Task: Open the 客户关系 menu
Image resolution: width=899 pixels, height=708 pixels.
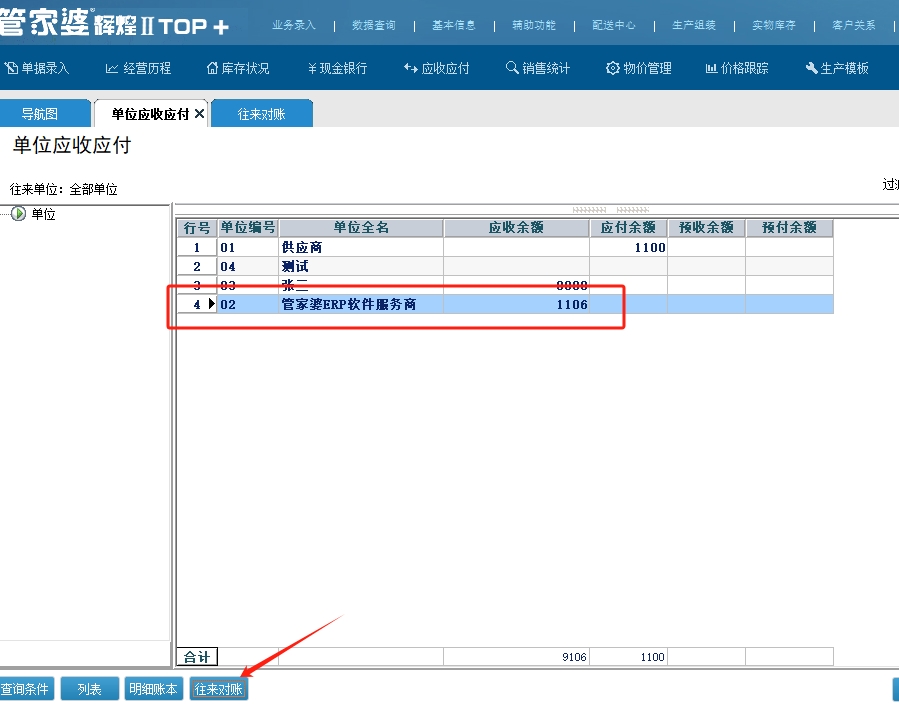Action: tap(854, 25)
